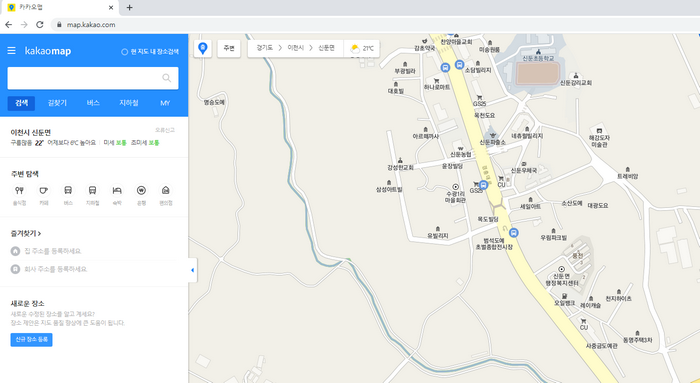Explore nearby 편의점 convenience store icon
This screenshot has width=700, height=383.
[x=166, y=191]
